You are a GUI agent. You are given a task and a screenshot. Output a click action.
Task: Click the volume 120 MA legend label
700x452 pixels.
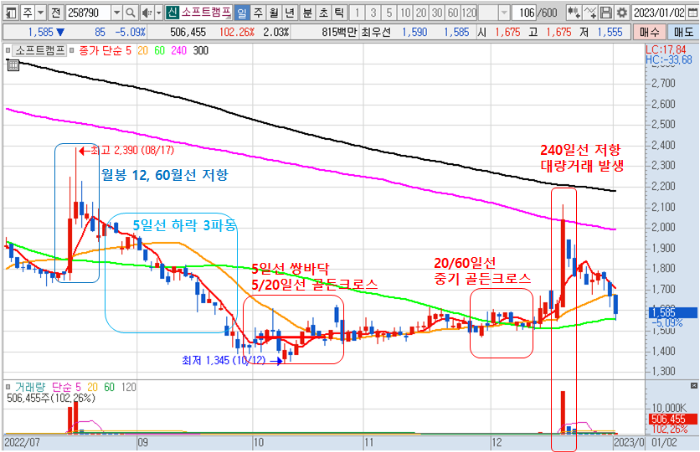click(x=129, y=387)
